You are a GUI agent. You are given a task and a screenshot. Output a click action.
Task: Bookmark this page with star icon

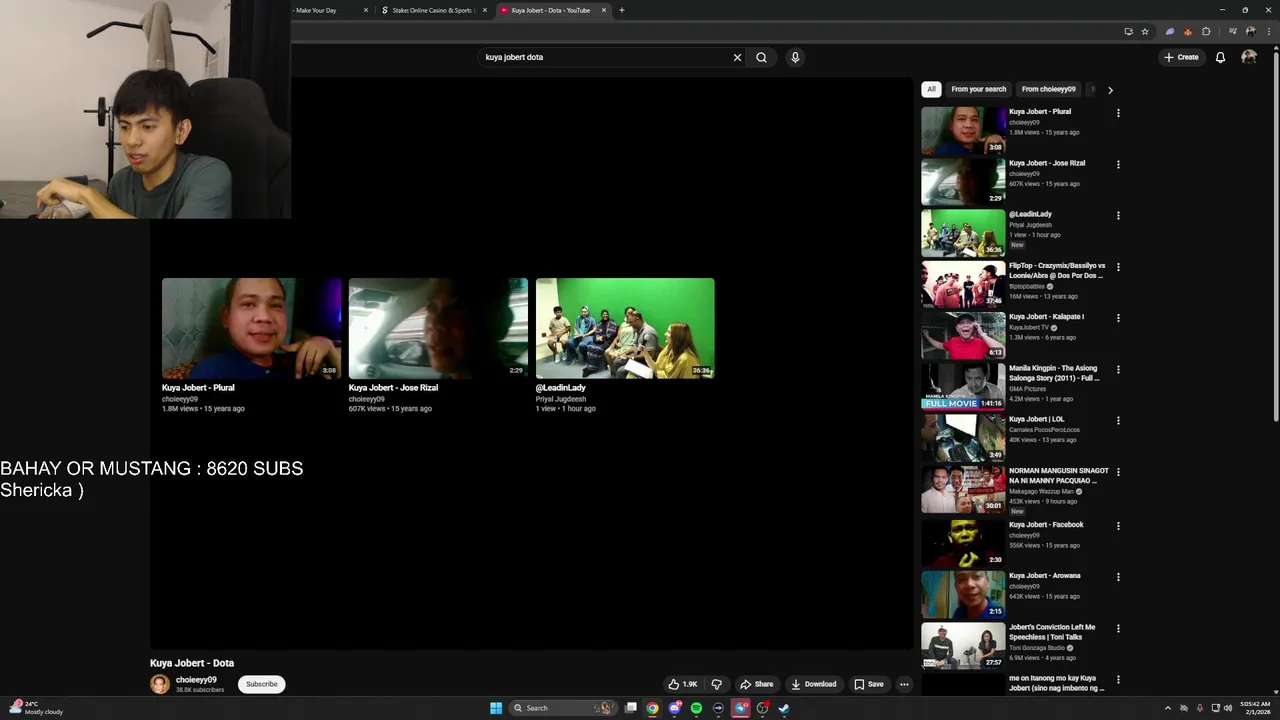click(1145, 32)
